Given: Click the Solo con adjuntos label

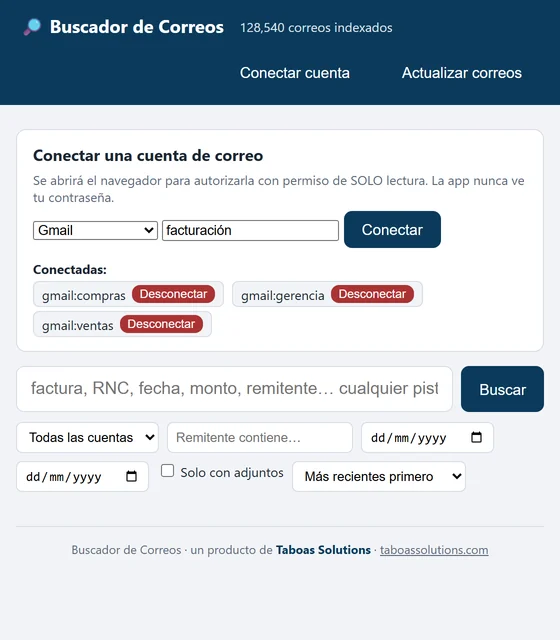Looking at the screenshot, I should click(232, 472).
